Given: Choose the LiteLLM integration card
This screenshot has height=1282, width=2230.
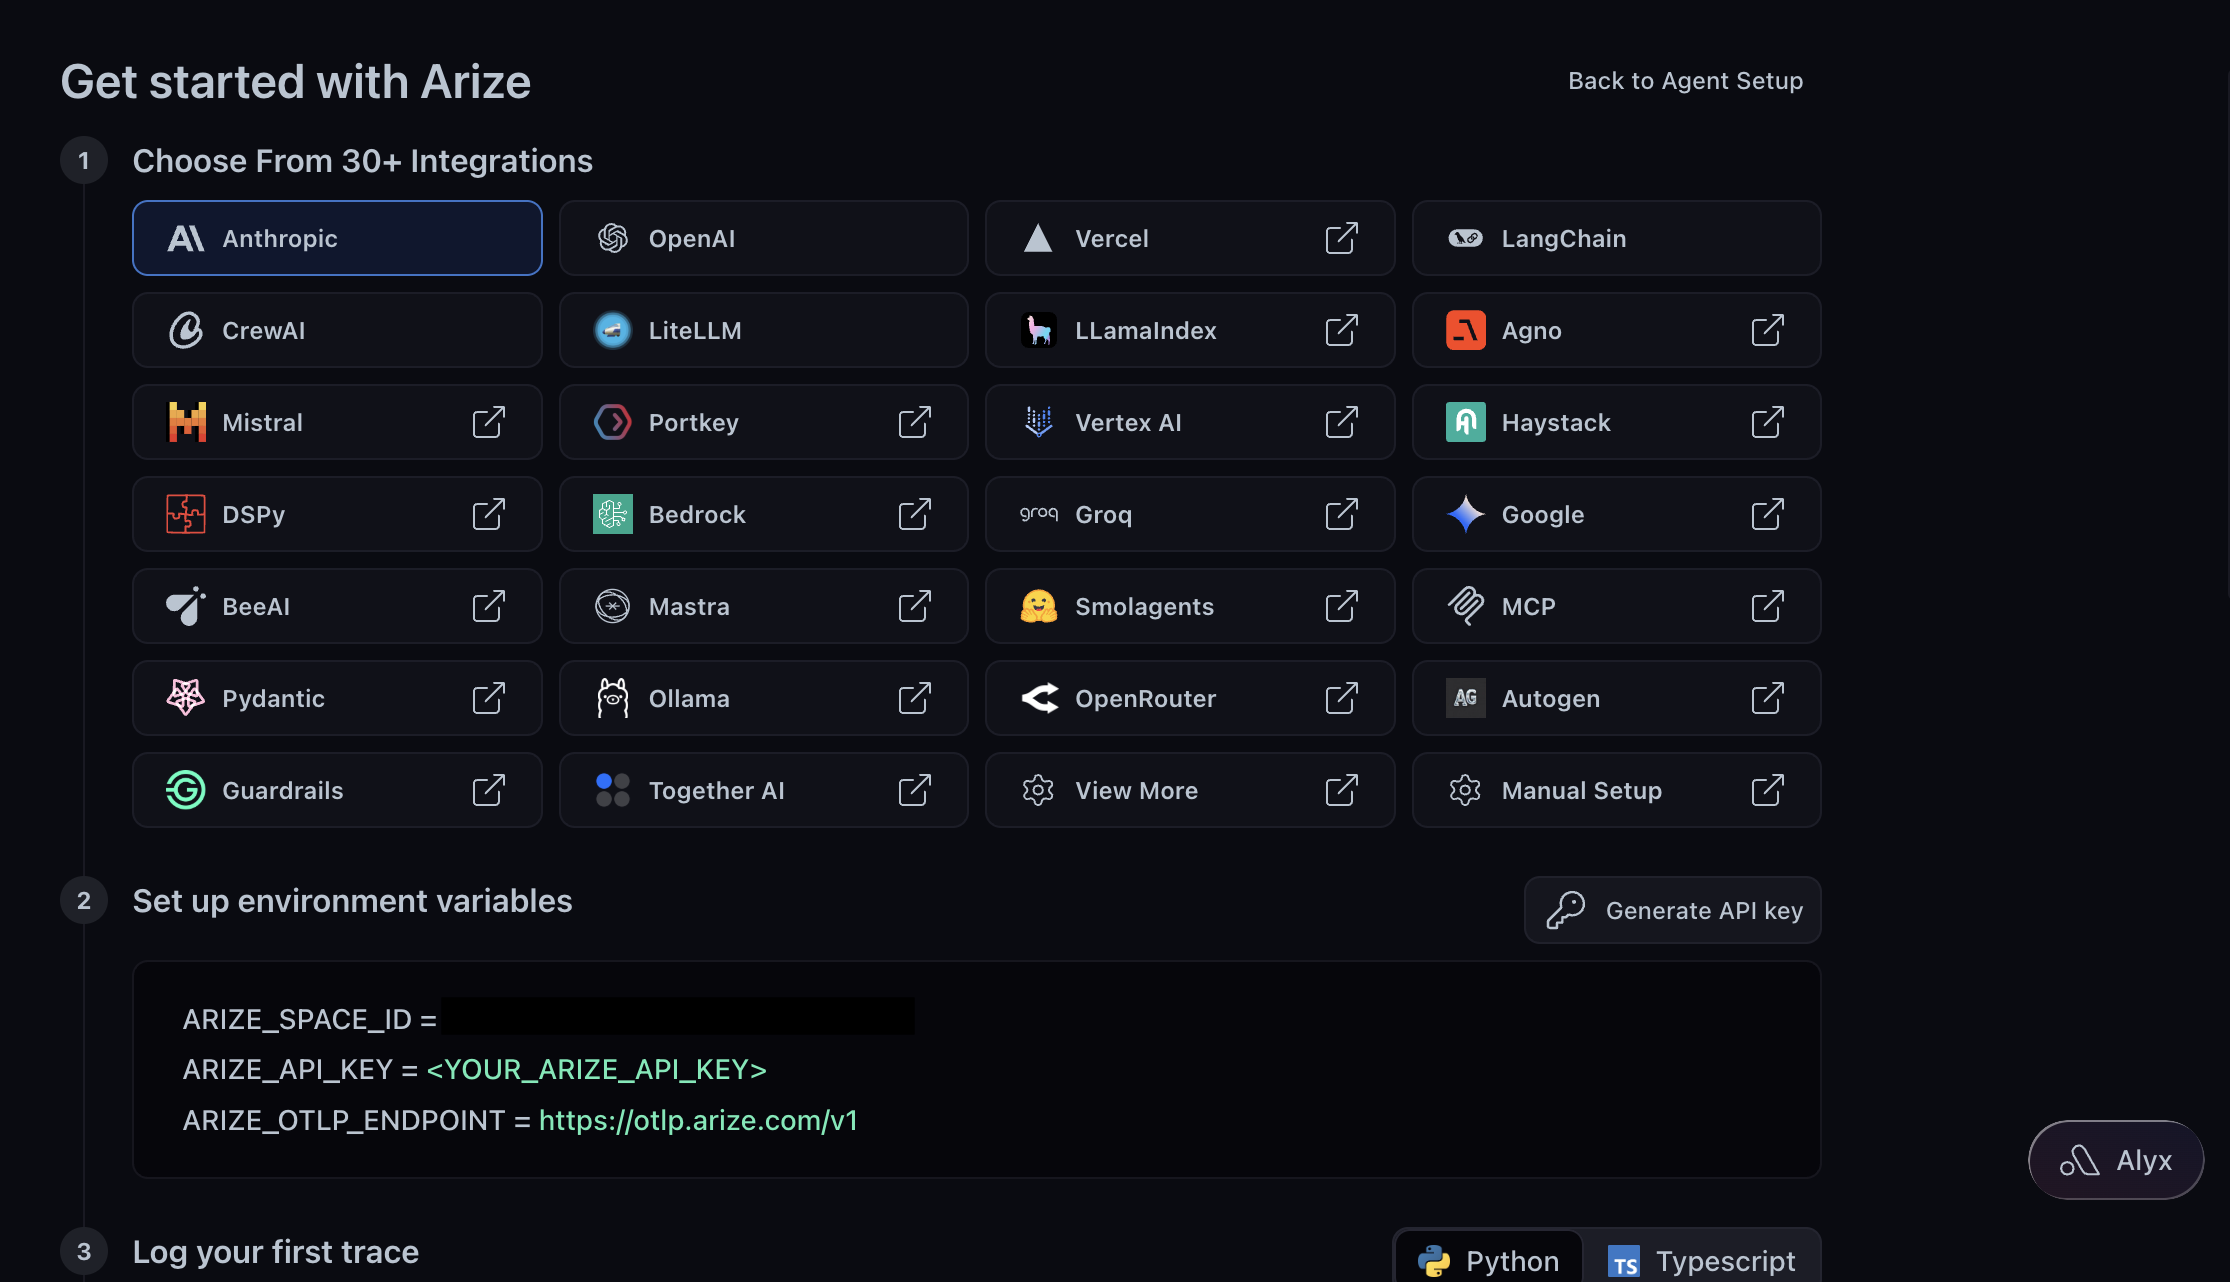Looking at the screenshot, I should pos(763,330).
